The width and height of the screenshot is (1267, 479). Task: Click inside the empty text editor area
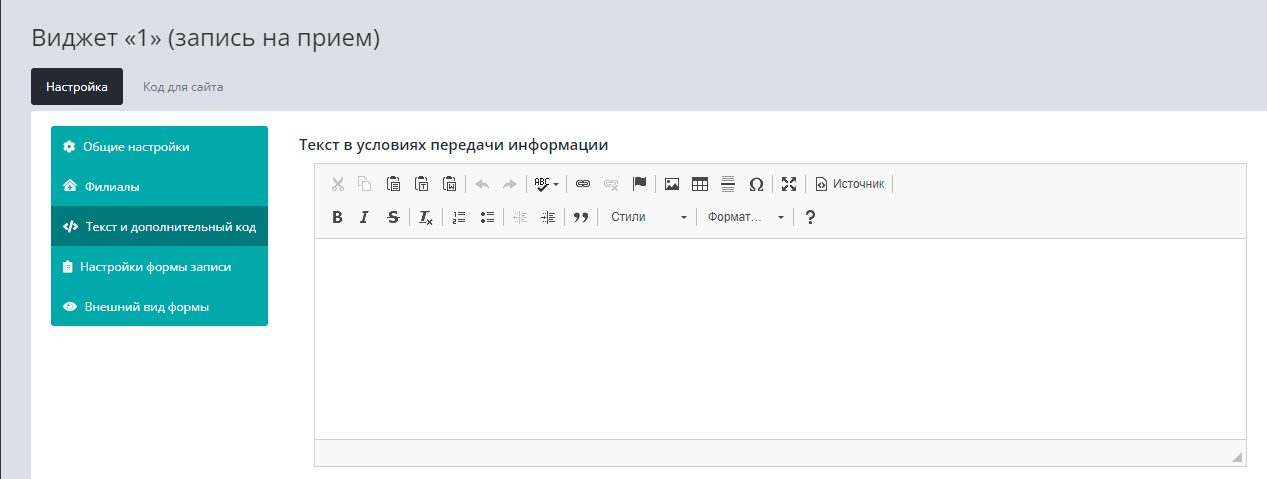(x=780, y=338)
